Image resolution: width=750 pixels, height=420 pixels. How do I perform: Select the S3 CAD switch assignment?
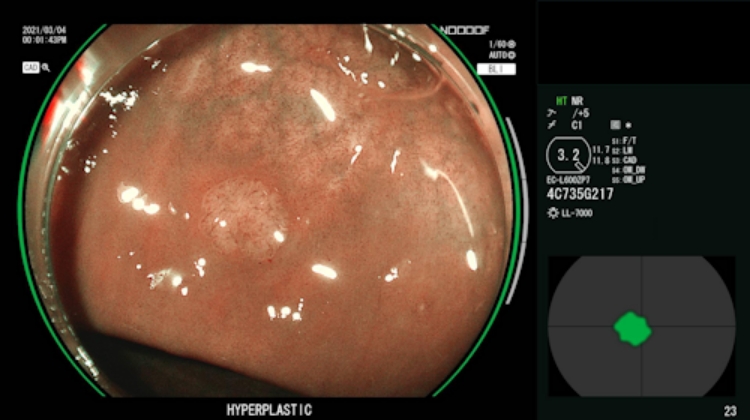pyautogui.click(x=628, y=158)
